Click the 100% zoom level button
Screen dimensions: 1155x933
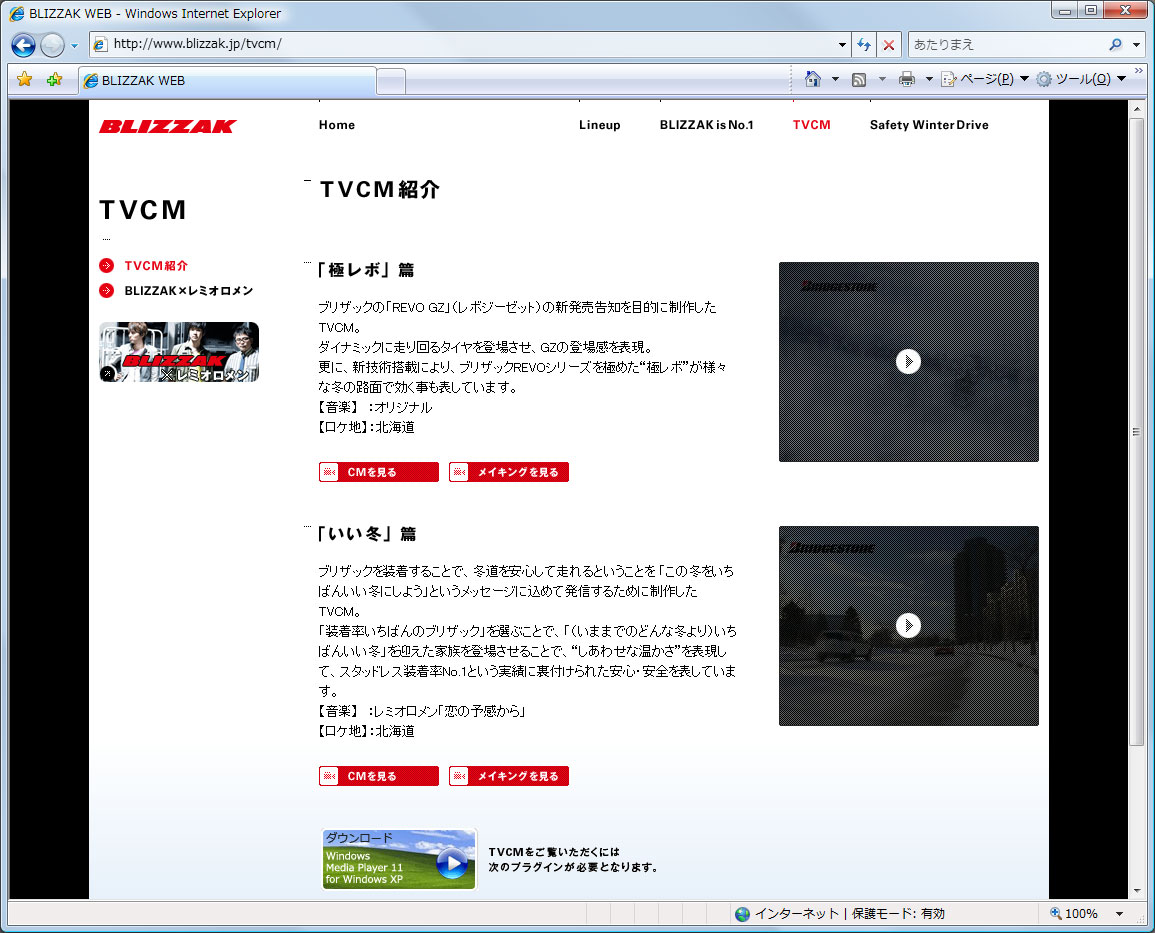click(x=1074, y=914)
